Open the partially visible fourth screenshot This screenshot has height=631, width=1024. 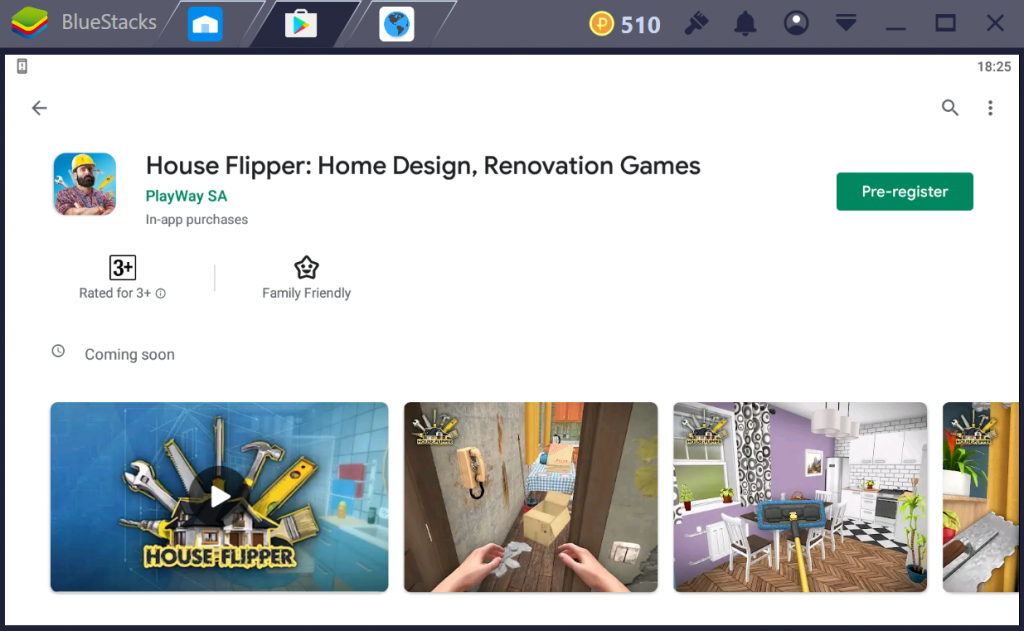pos(980,496)
